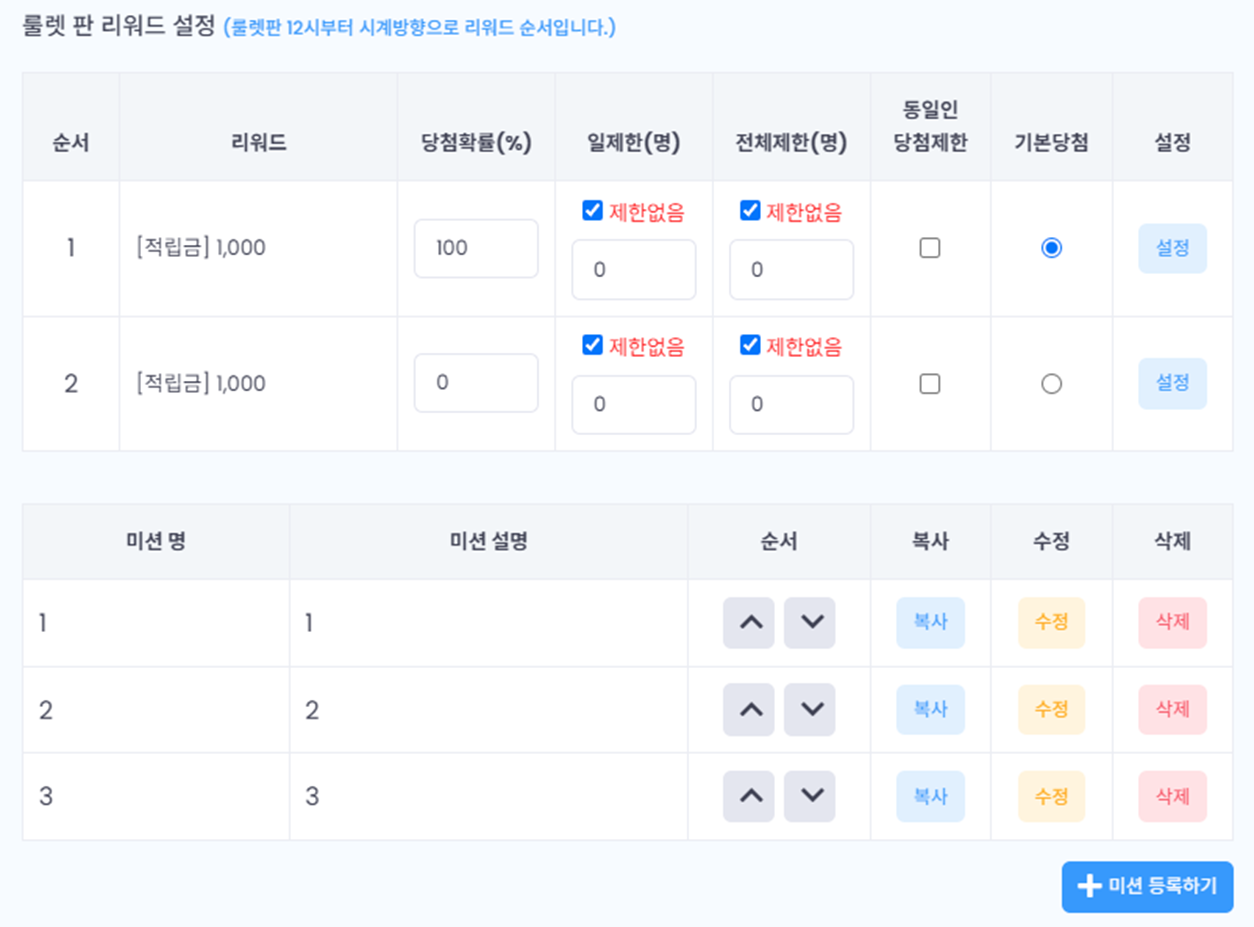
Task: Delete mission 3 with 삭제 button
Action: (x=1172, y=796)
